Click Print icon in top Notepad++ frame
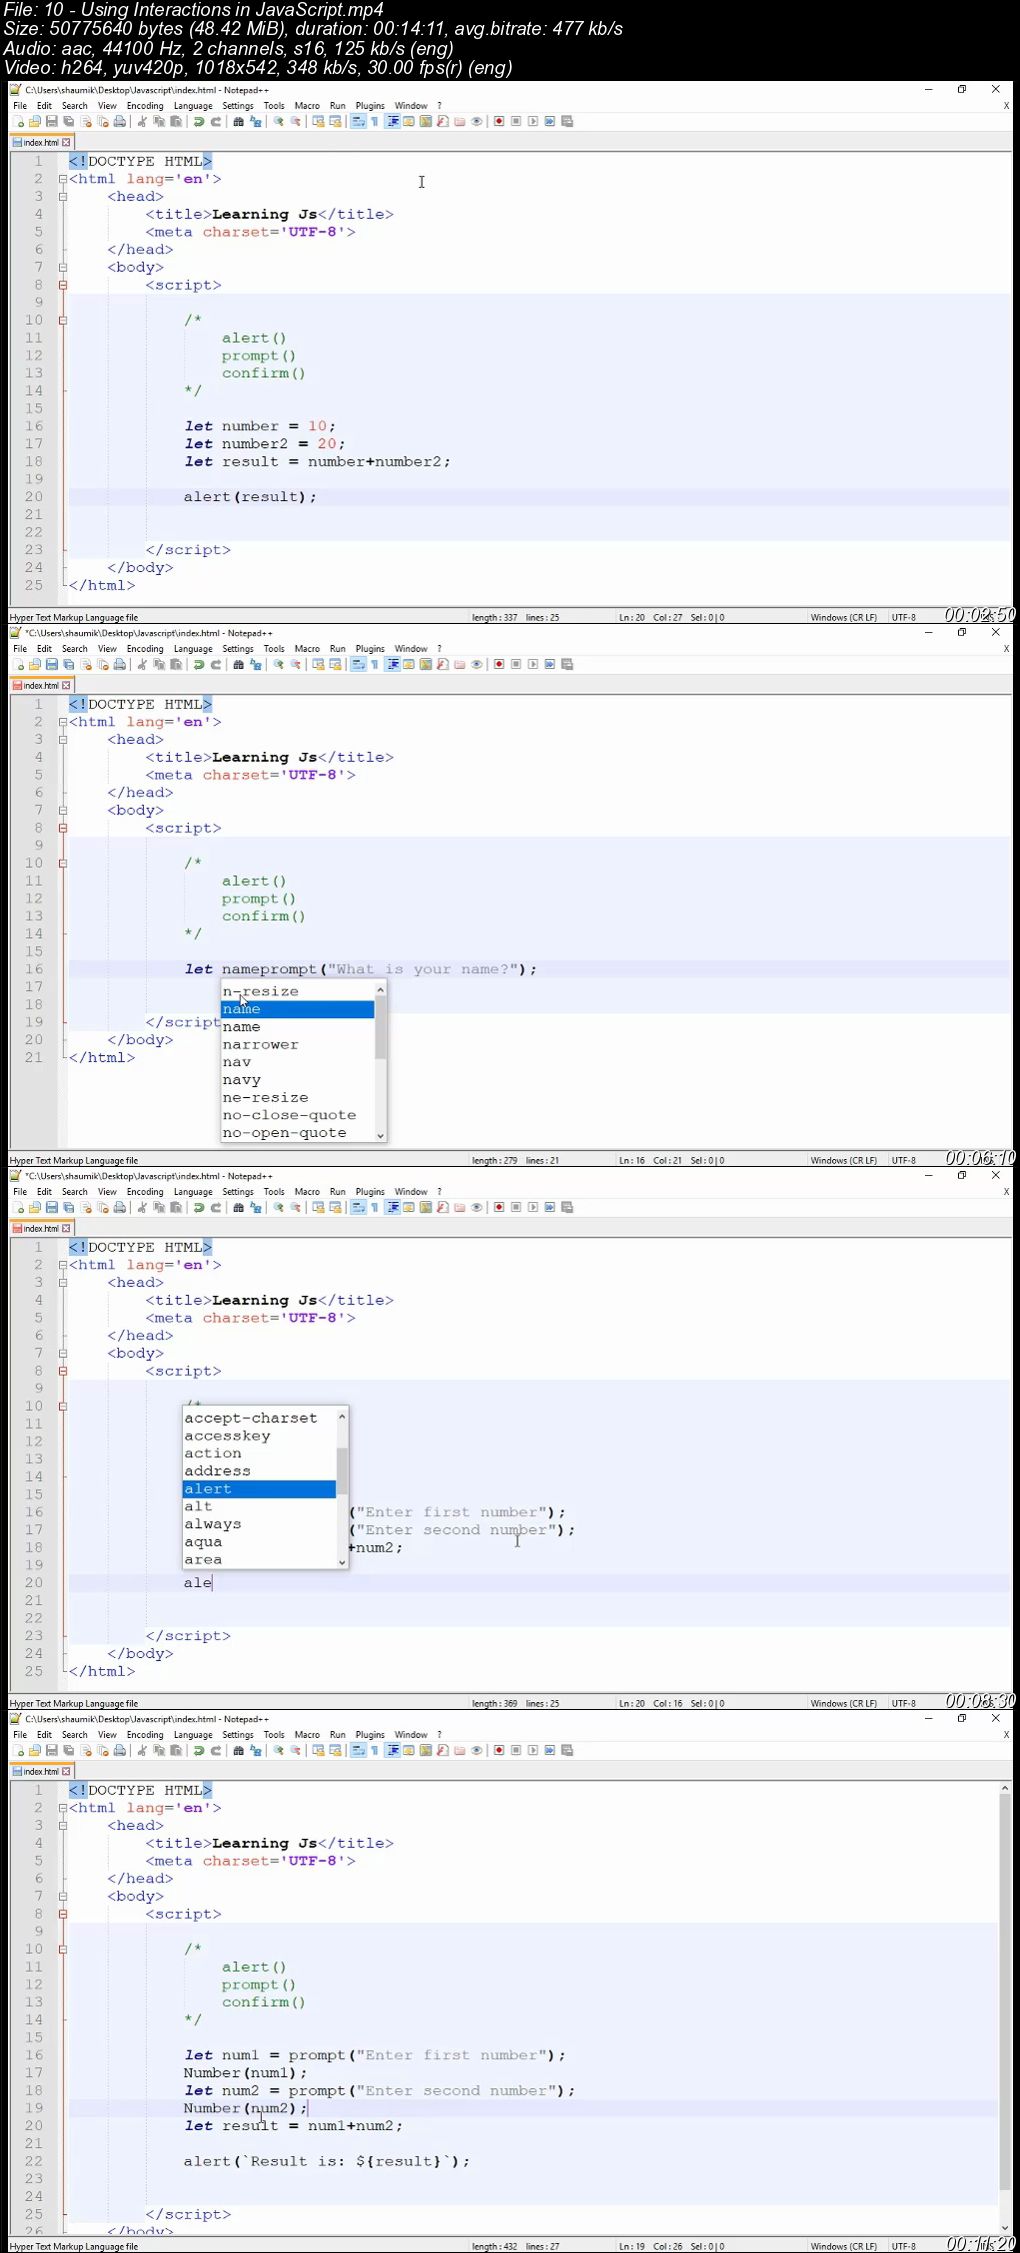The width and height of the screenshot is (1020, 2253). coord(120,122)
